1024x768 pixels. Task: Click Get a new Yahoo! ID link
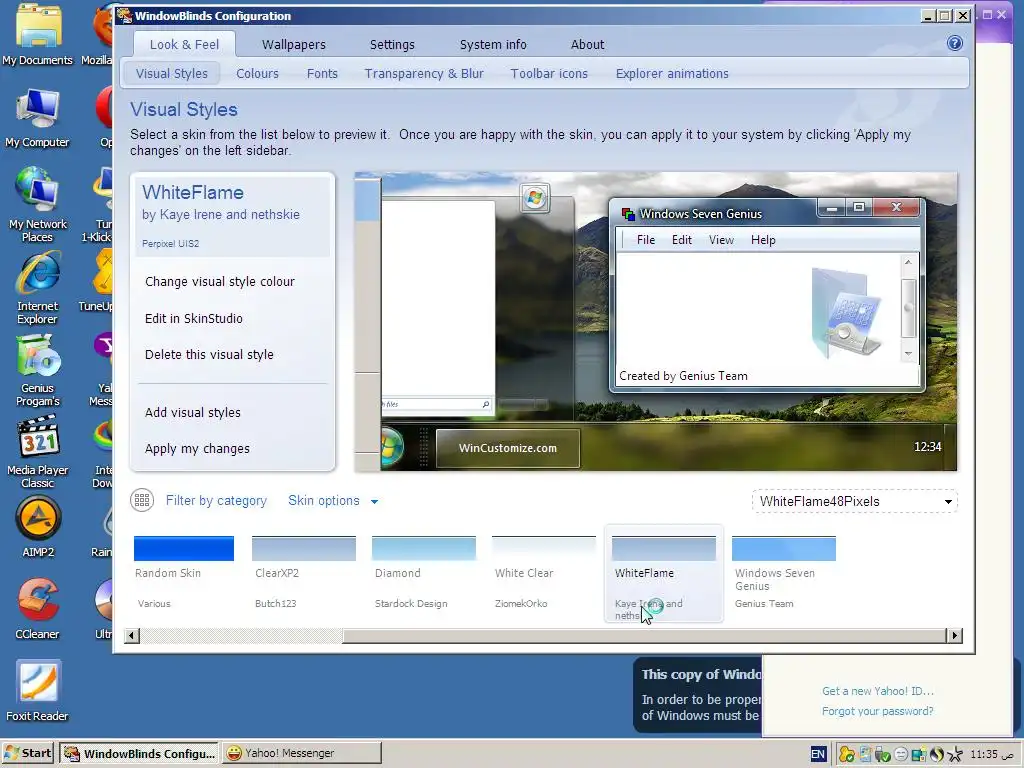click(878, 691)
